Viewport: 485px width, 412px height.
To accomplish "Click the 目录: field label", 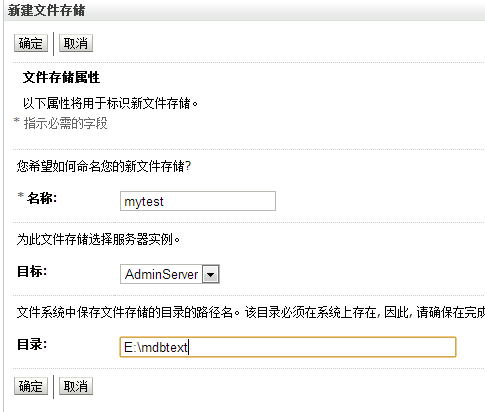I will 32,344.
